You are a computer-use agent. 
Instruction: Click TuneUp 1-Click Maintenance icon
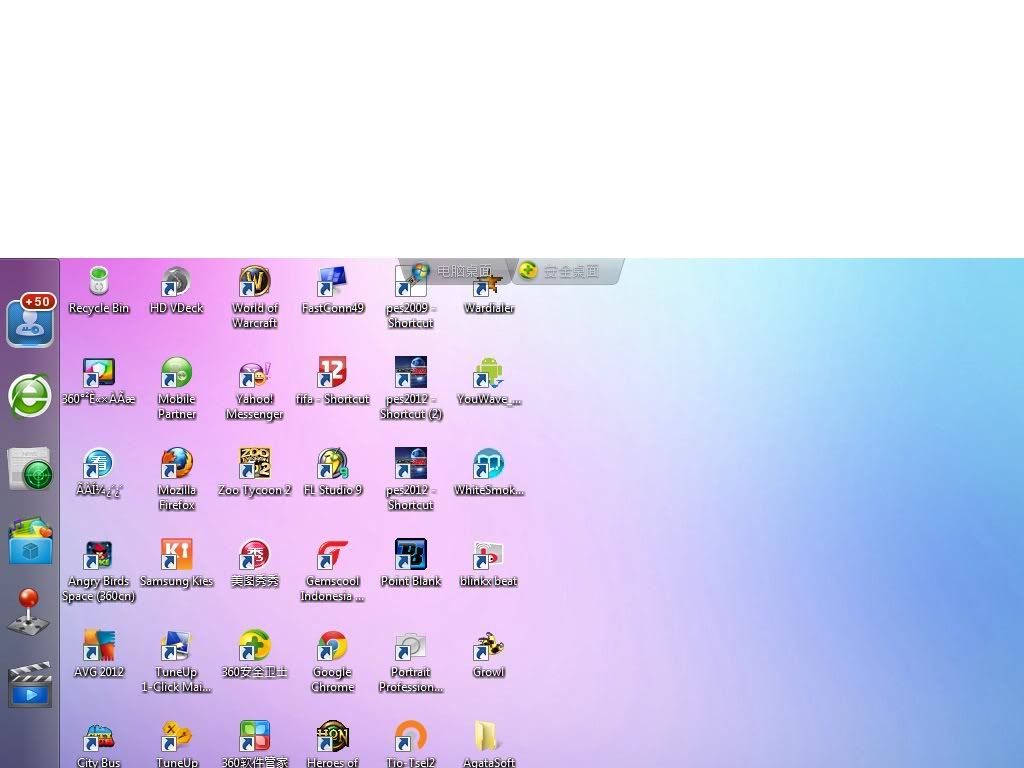(176, 646)
